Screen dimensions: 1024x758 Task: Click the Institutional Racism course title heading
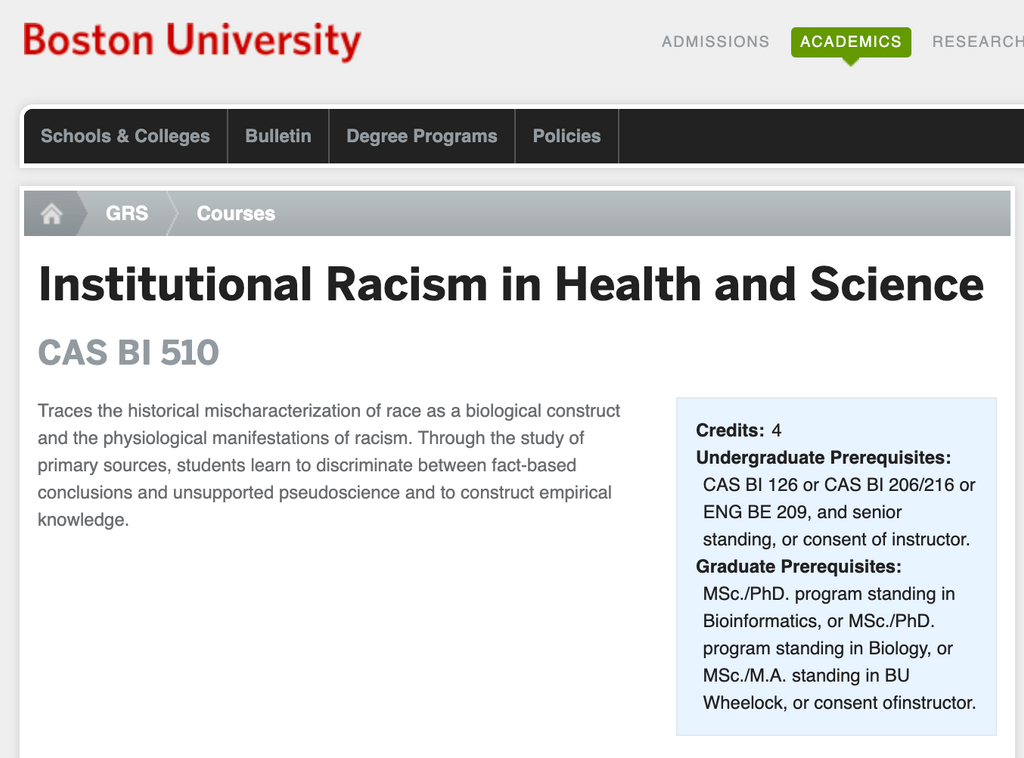[510, 285]
